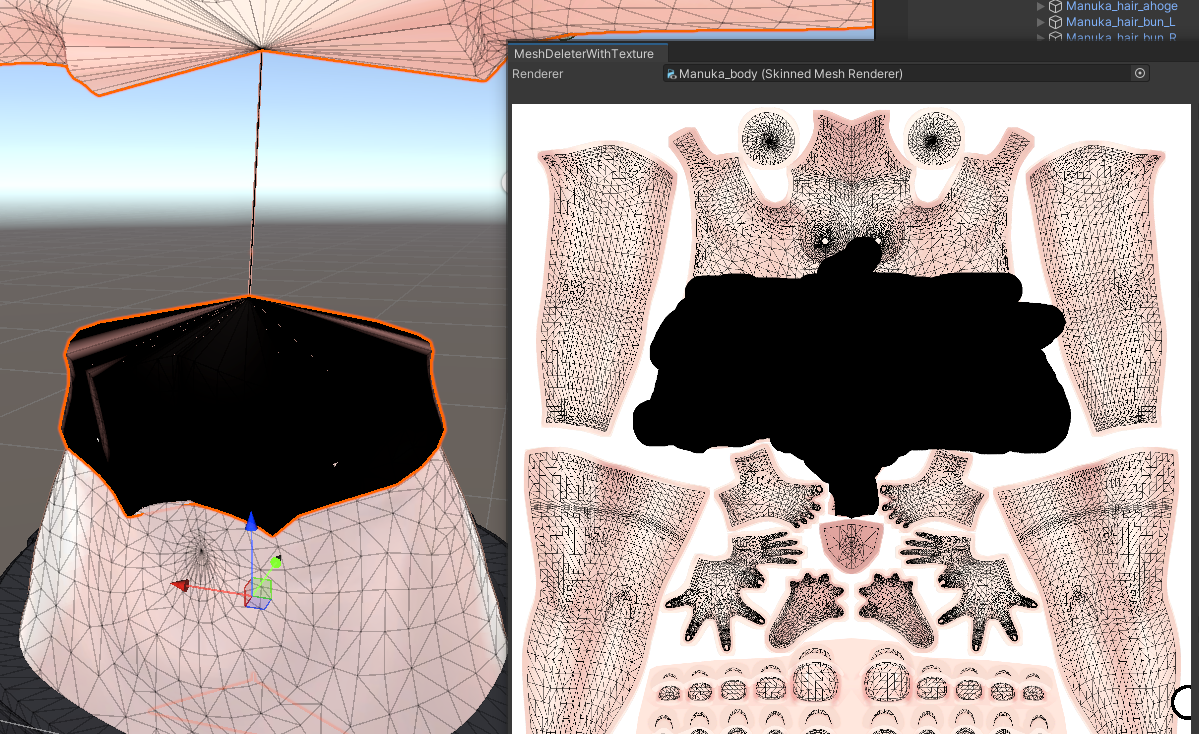The width and height of the screenshot is (1199, 734).
Task: Select the MeshDeleterWithTexture tab
Action: [x=583, y=53]
